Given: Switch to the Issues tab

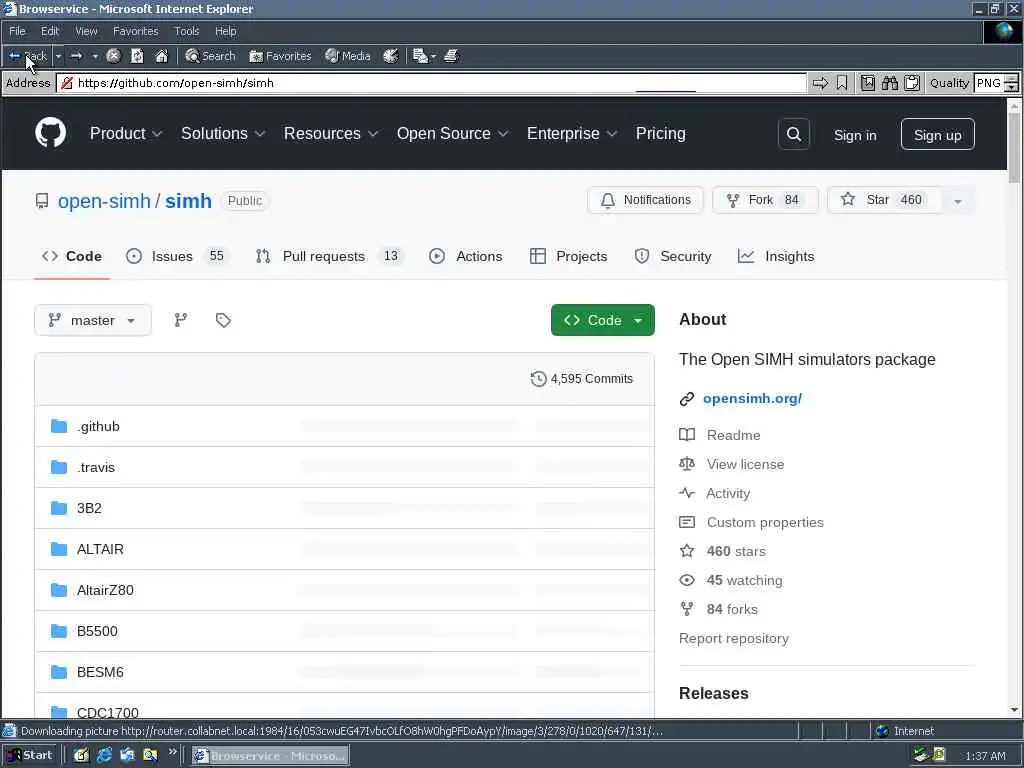Looking at the screenshot, I should [178, 257].
